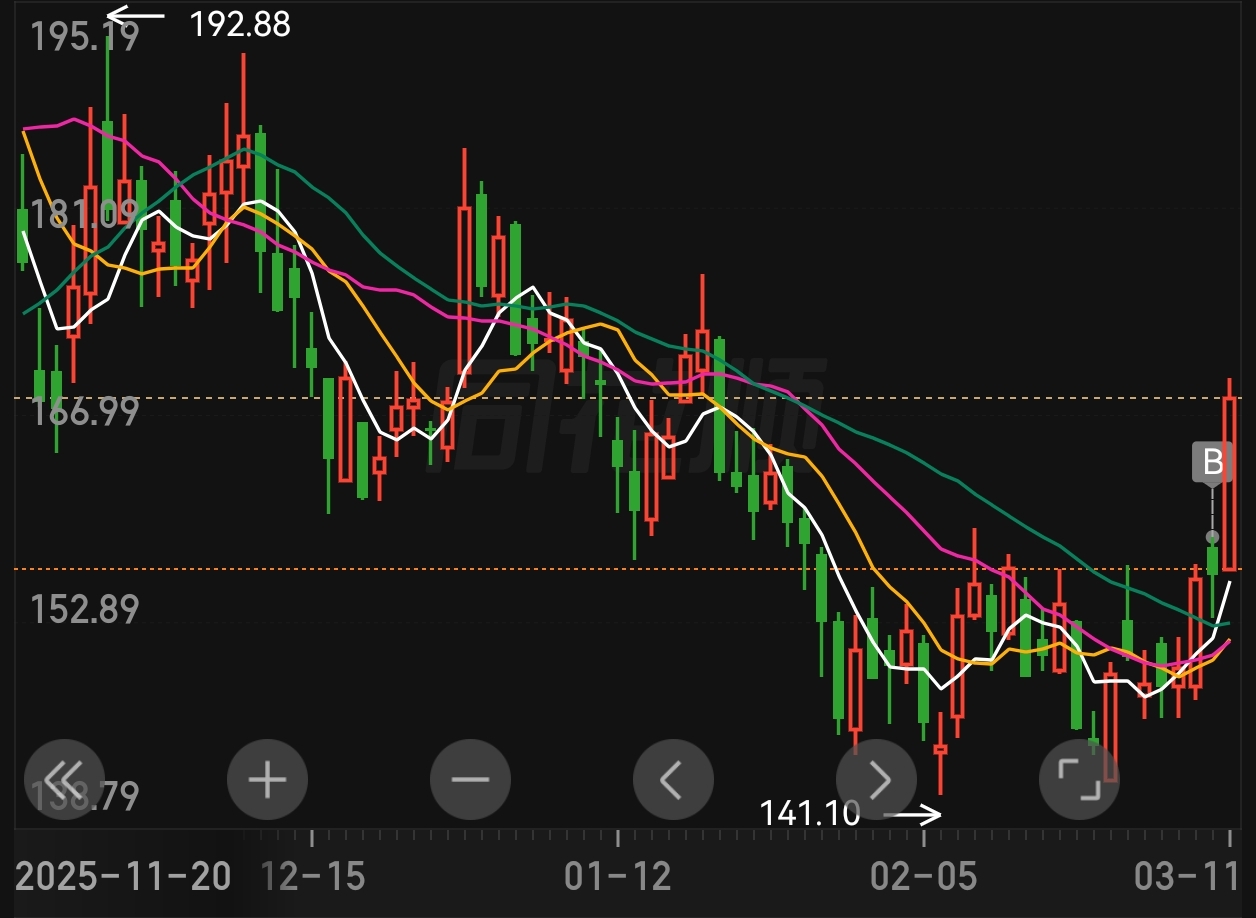
Task: Click the 181.09 price axis label
Action: (83, 214)
